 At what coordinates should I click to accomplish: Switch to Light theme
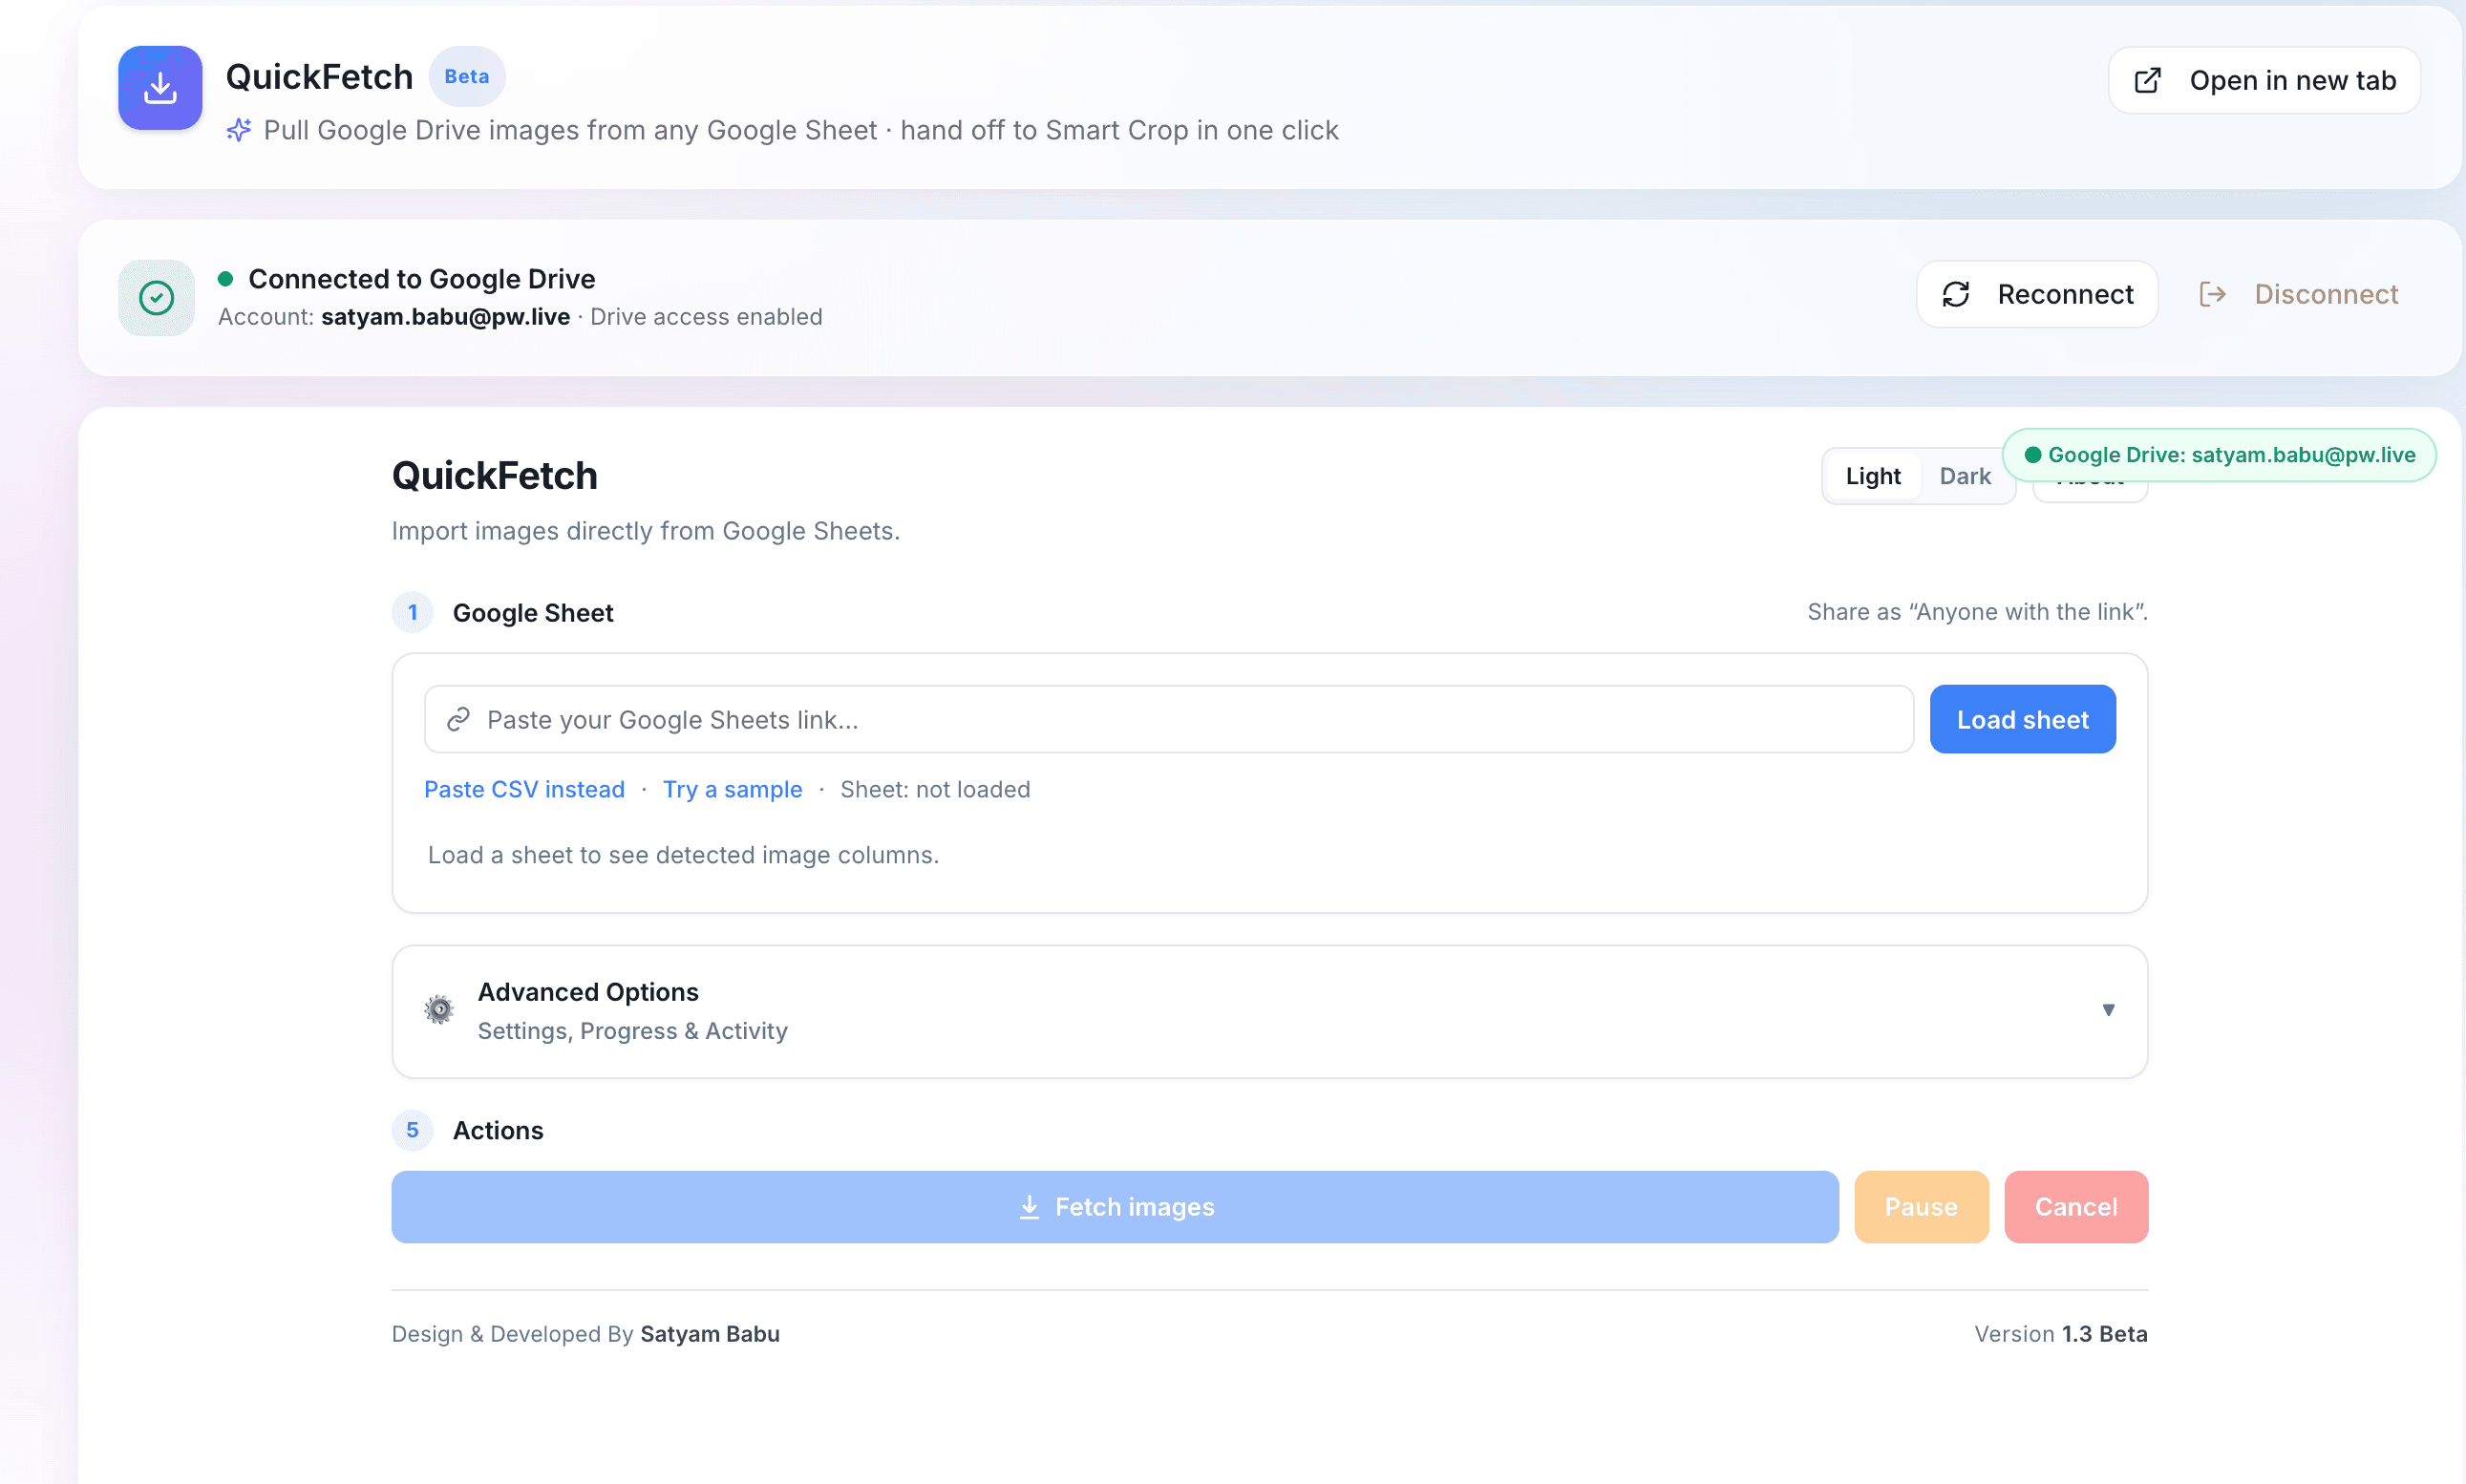(x=1873, y=476)
